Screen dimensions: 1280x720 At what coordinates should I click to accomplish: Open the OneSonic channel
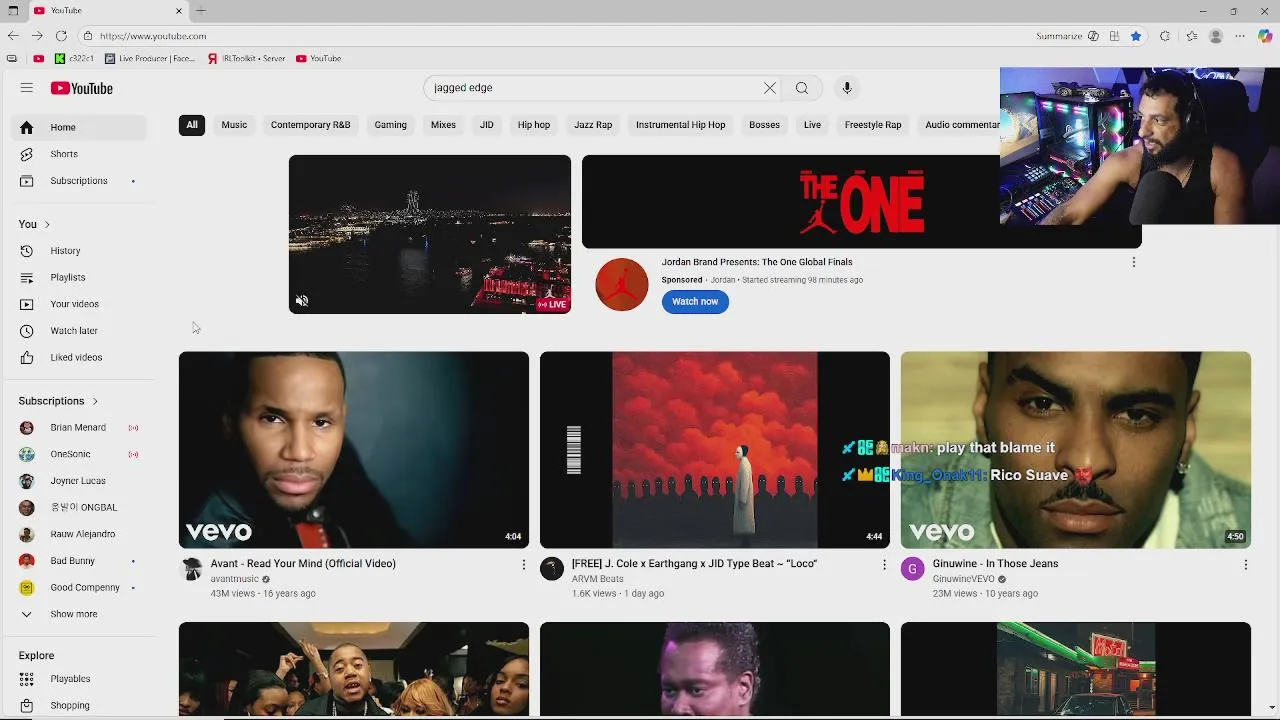point(80,454)
